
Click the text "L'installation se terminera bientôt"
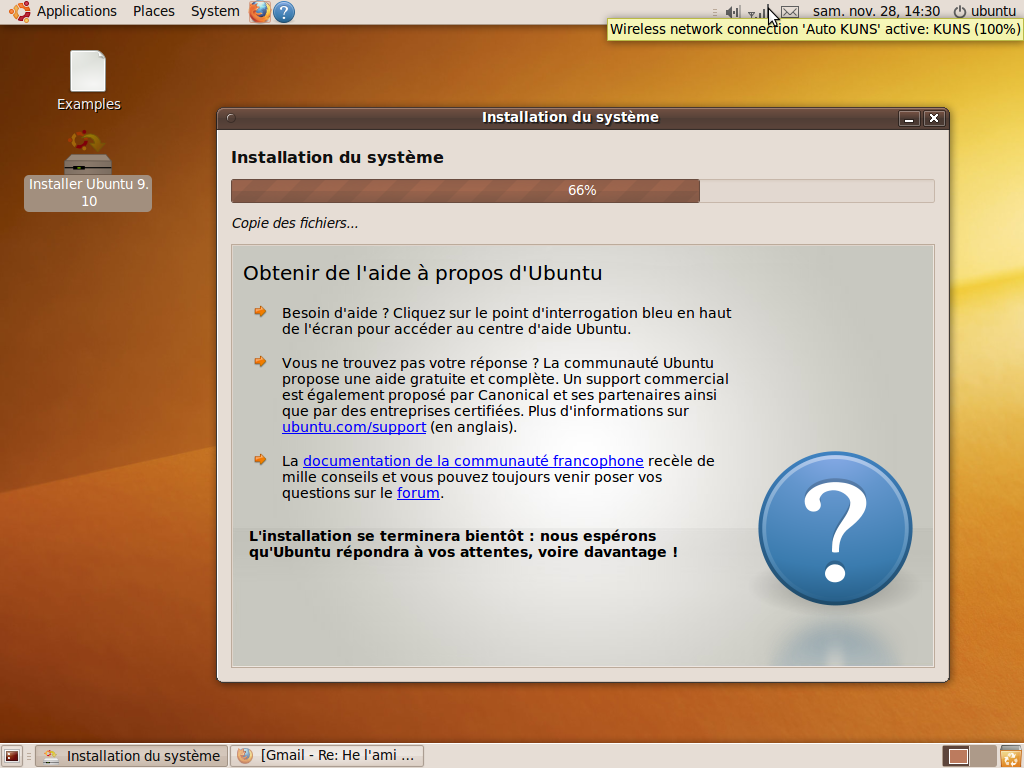click(x=387, y=536)
